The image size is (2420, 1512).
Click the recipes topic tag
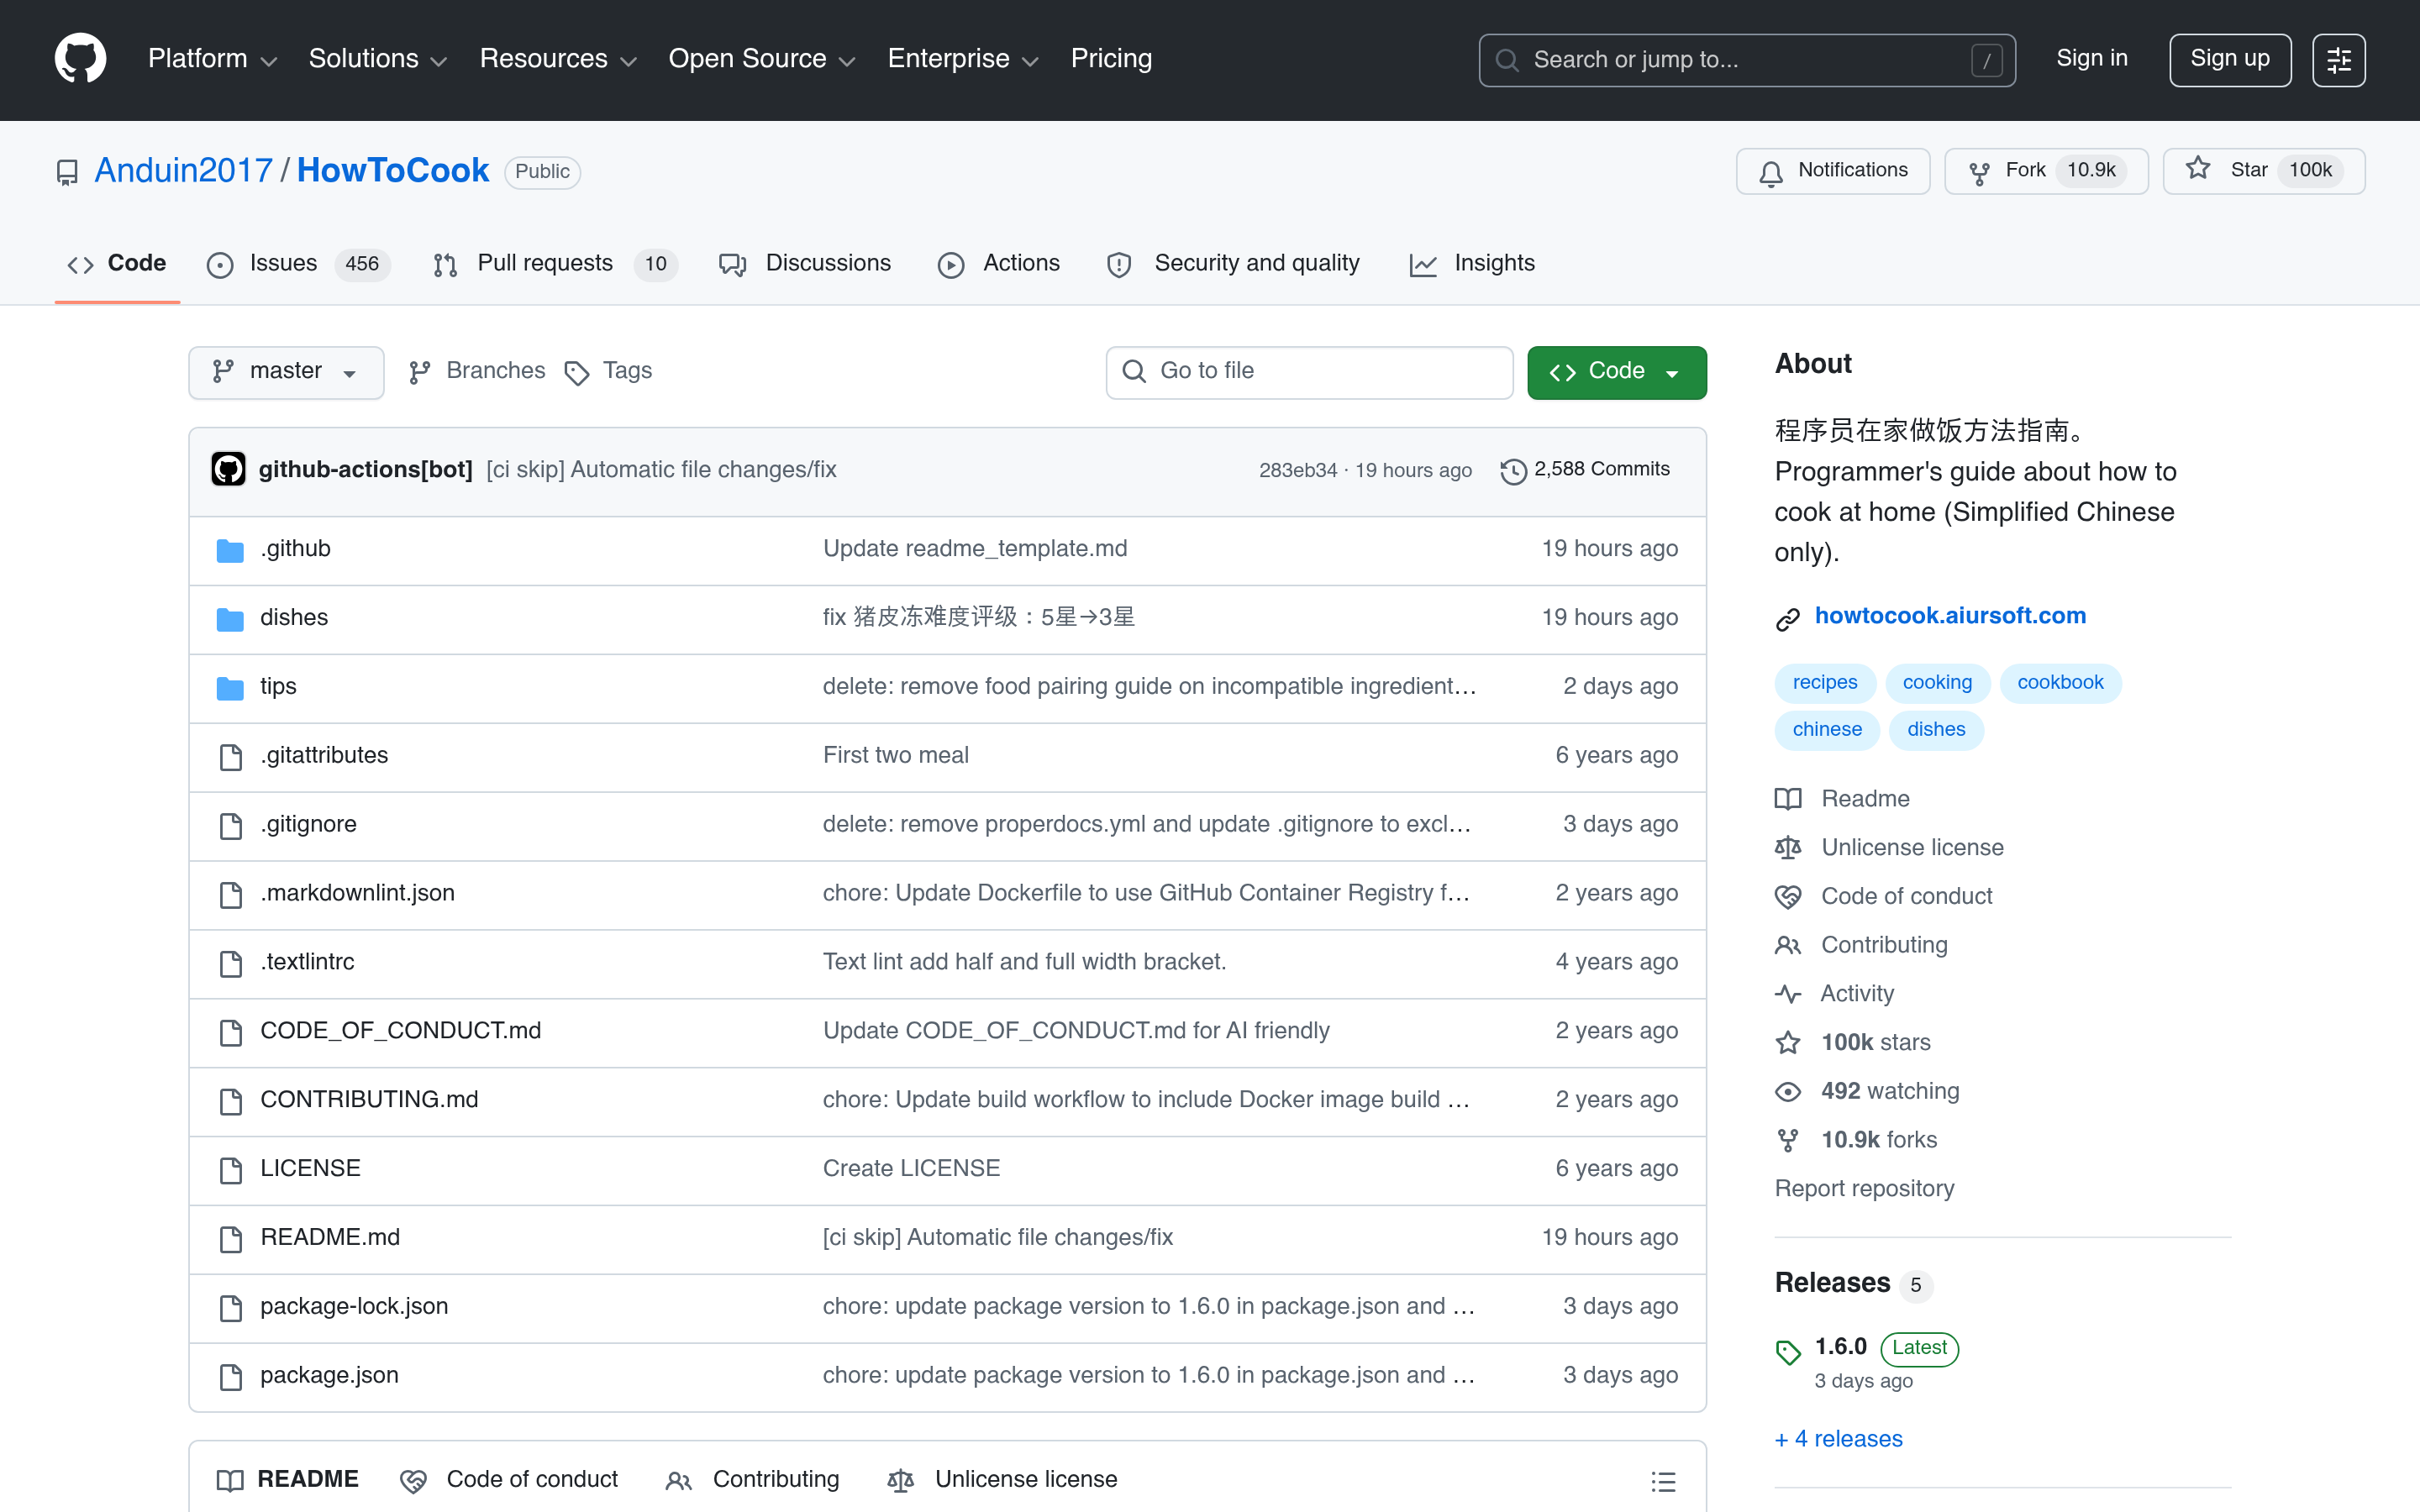point(1824,683)
